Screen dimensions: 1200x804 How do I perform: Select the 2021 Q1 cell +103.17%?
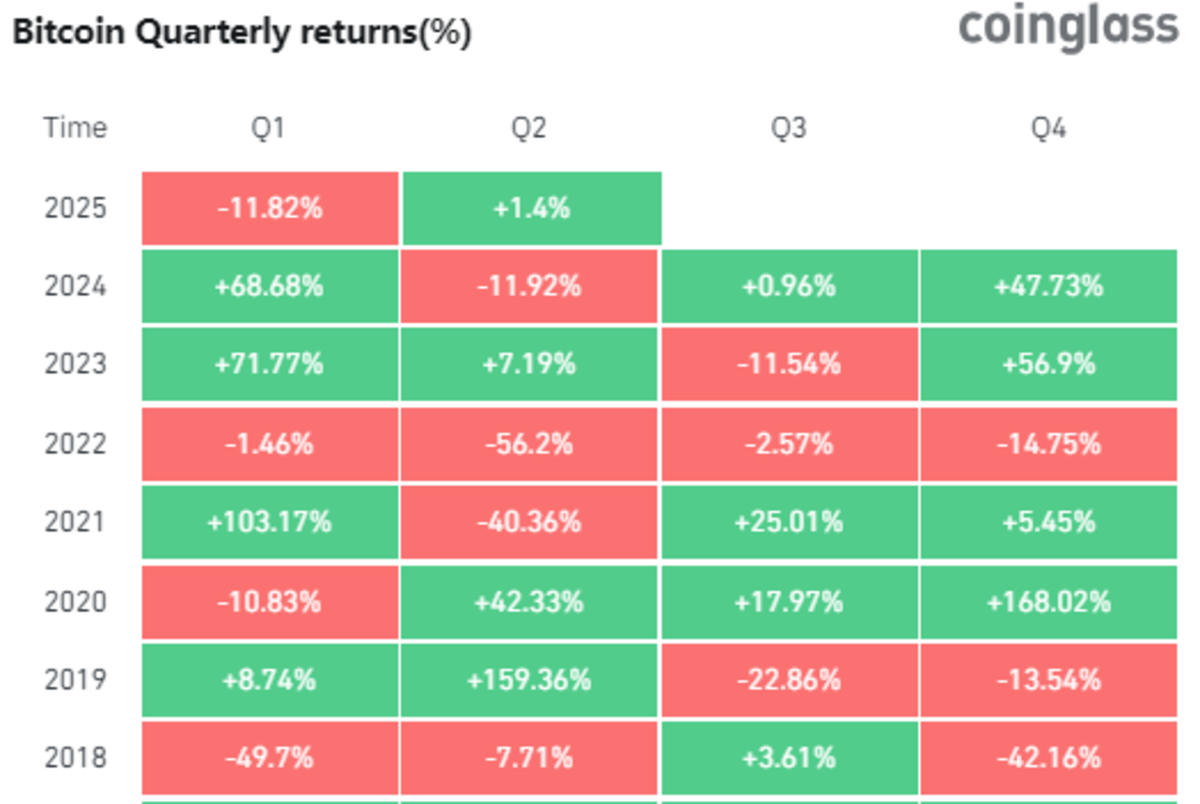270,522
